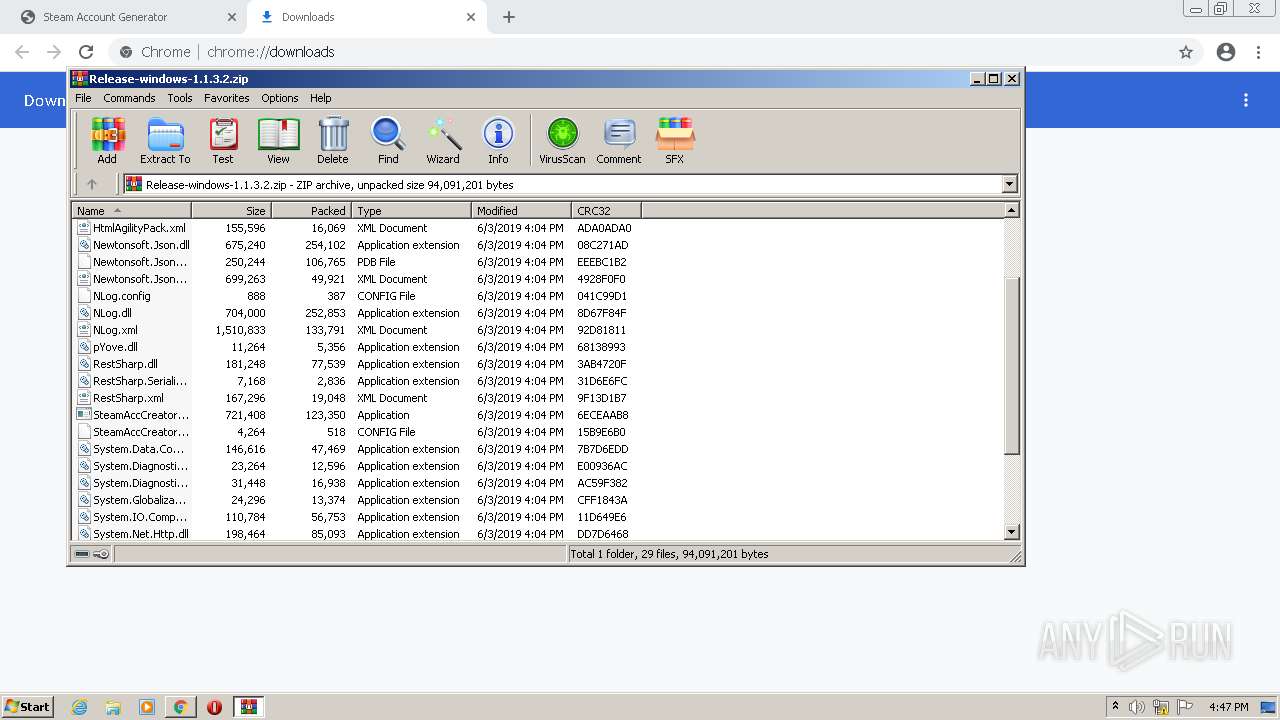The image size is (1280, 720).
Task: Sort by the Size column header
Action: 231,210
